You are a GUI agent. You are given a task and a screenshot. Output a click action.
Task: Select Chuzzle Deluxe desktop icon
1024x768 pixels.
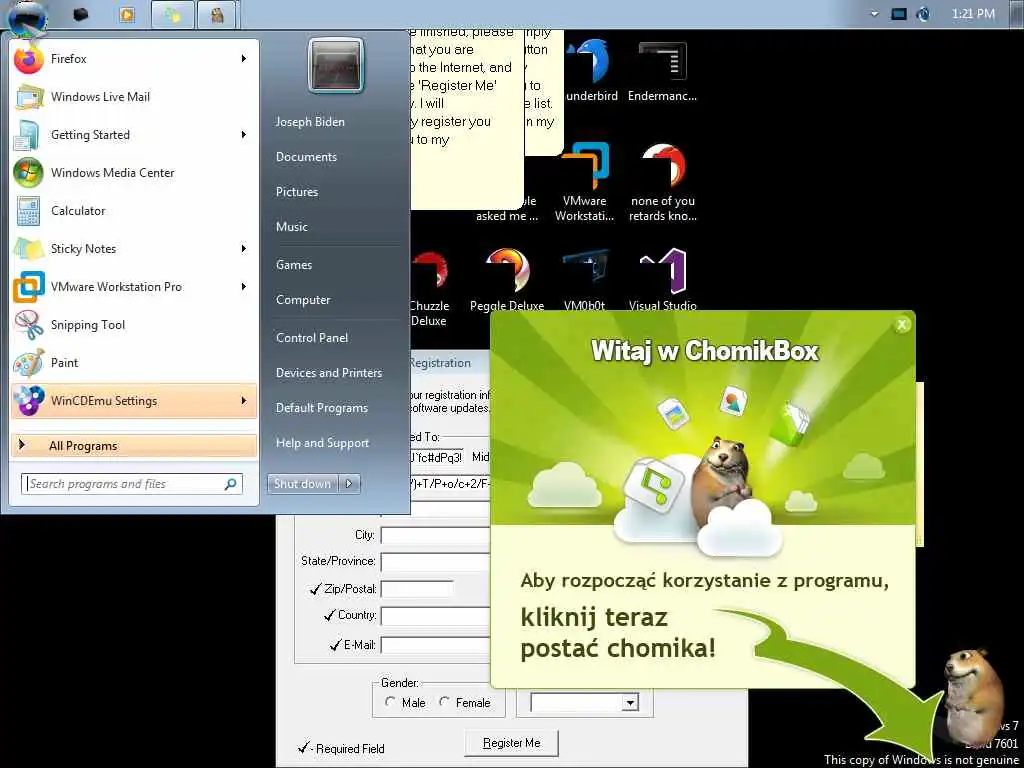pos(429,288)
